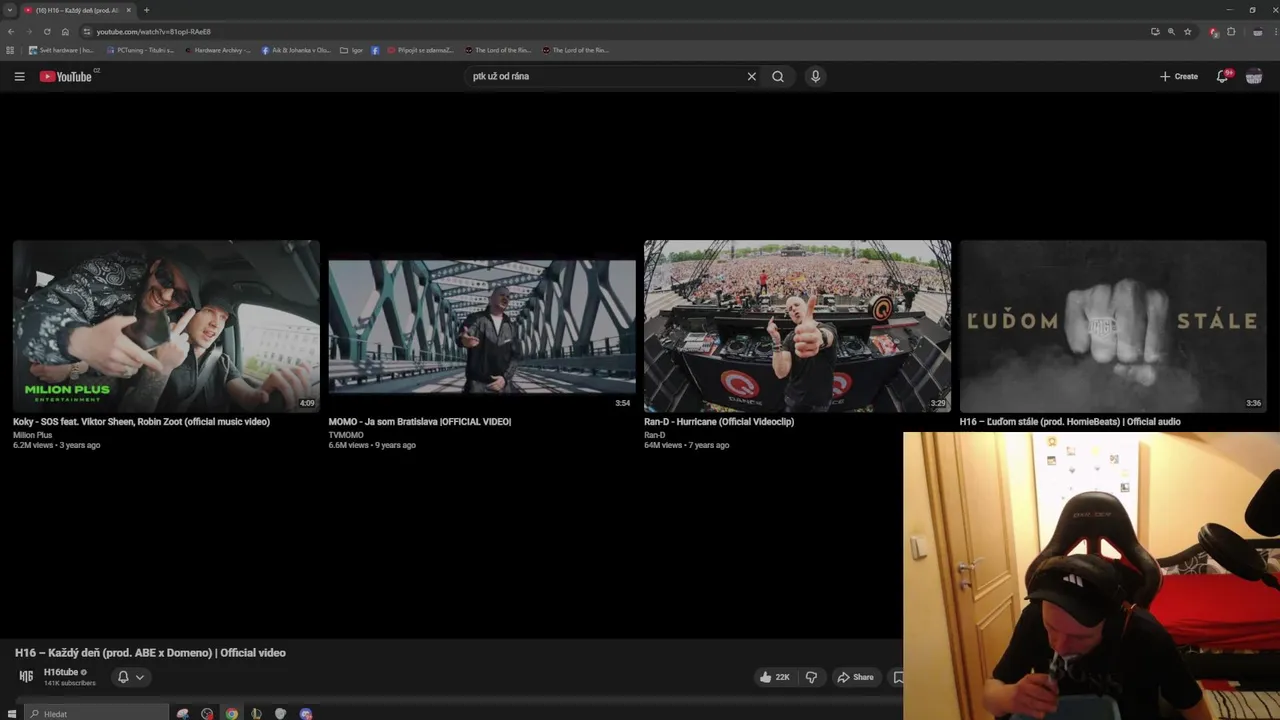Visit the TVMOMO channel
This screenshot has width=1280, height=720.
tap(346, 435)
